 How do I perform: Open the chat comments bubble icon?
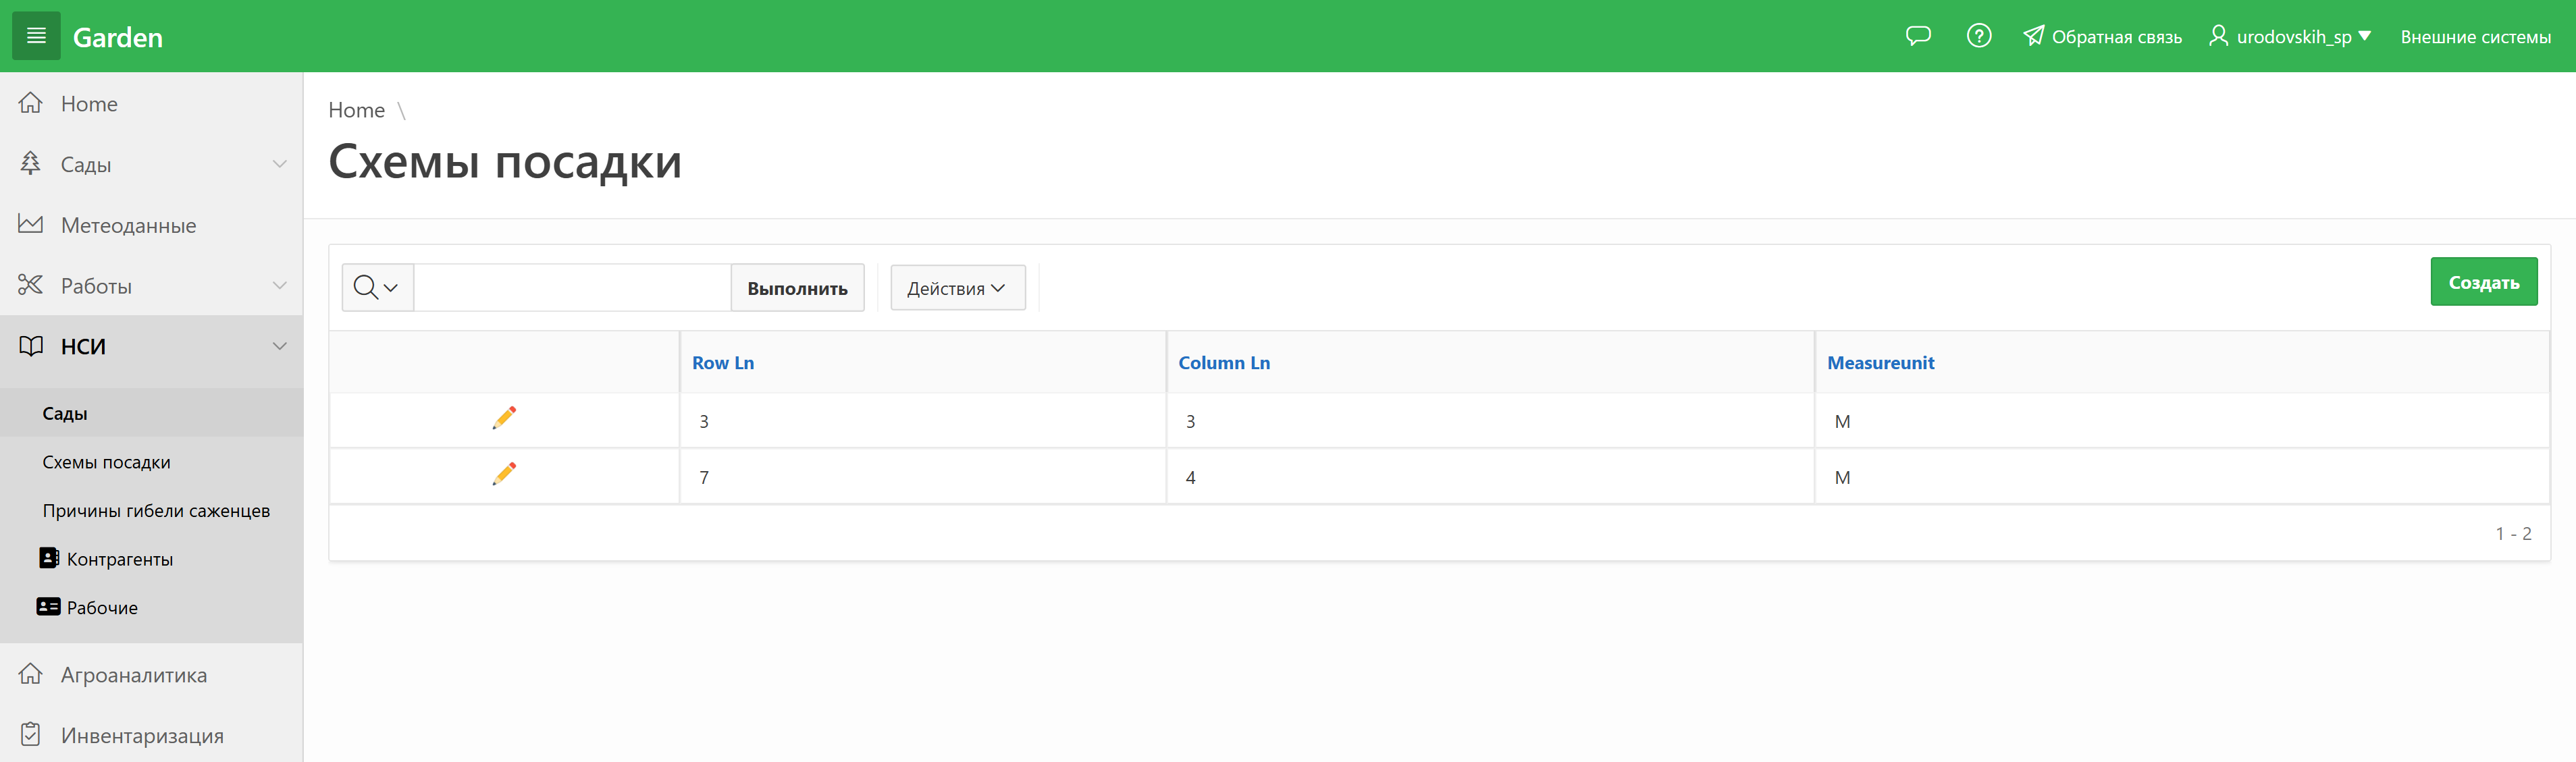(1917, 36)
